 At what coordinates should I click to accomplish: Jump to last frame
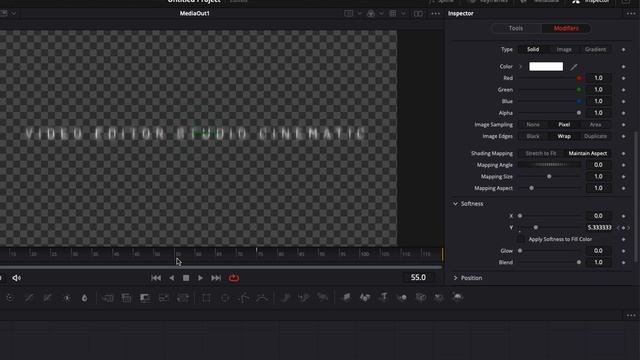pyautogui.click(x=216, y=278)
